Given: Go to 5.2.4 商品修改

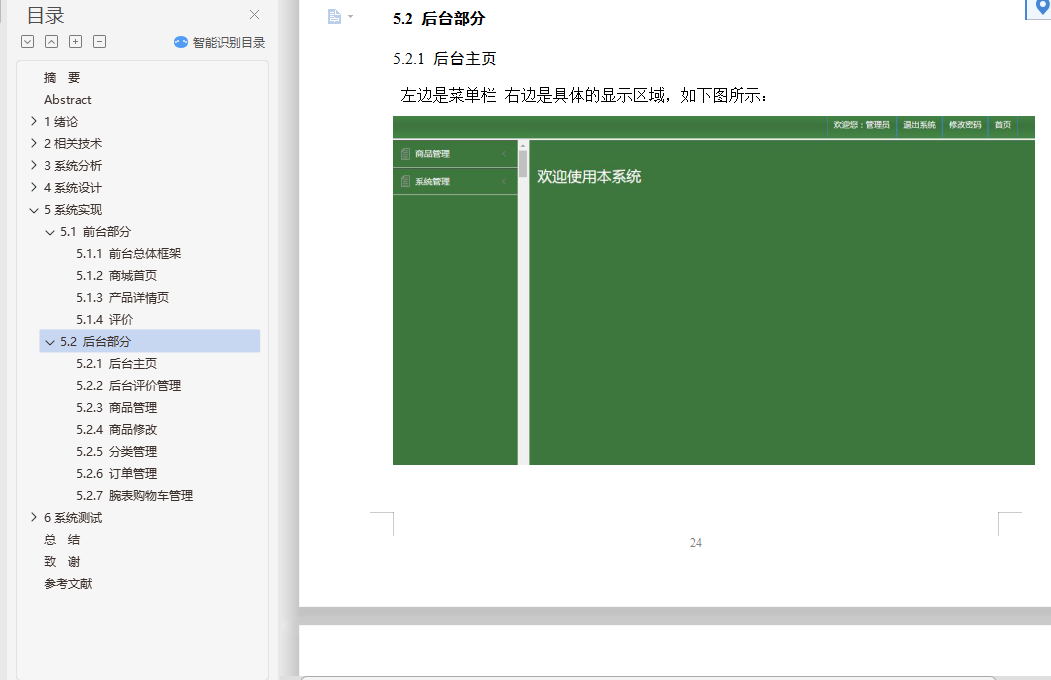Looking at the screenshot, I should pos(117,430).
